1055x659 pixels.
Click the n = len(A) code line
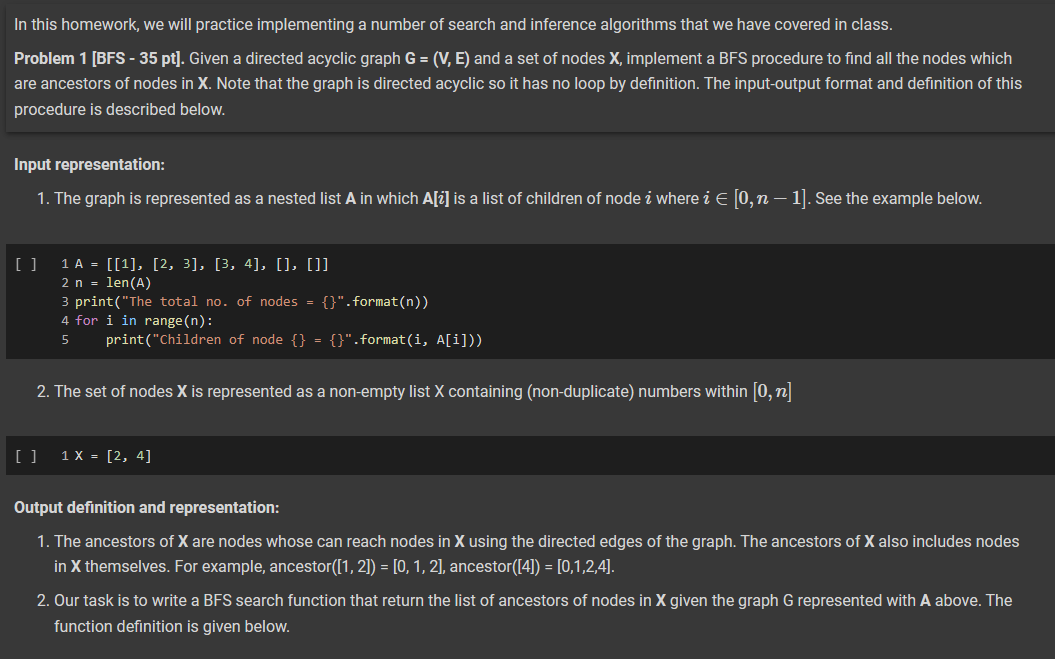pyautogui.click(x=113, y=283)
